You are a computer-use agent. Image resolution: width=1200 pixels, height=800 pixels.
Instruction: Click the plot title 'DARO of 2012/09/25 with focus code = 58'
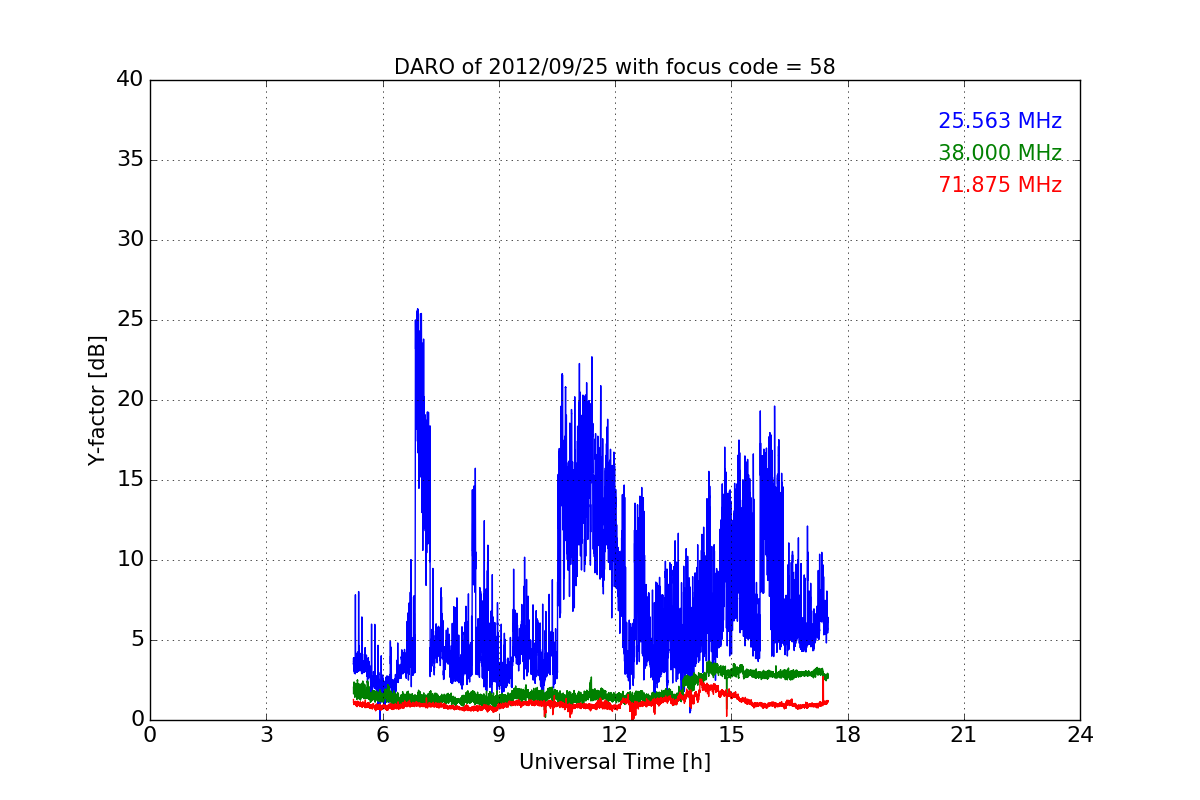pyautogui.click(x=614, y=67)
